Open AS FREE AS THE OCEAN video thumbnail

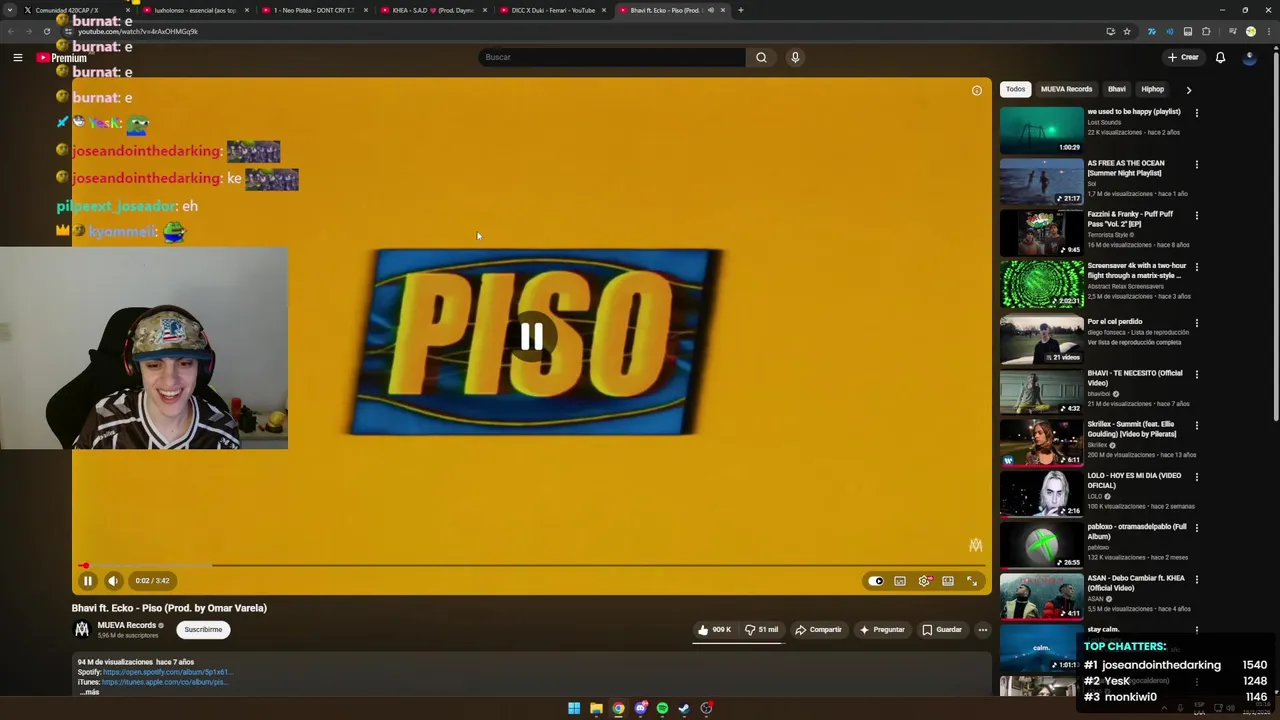(x=1041, y=180)
